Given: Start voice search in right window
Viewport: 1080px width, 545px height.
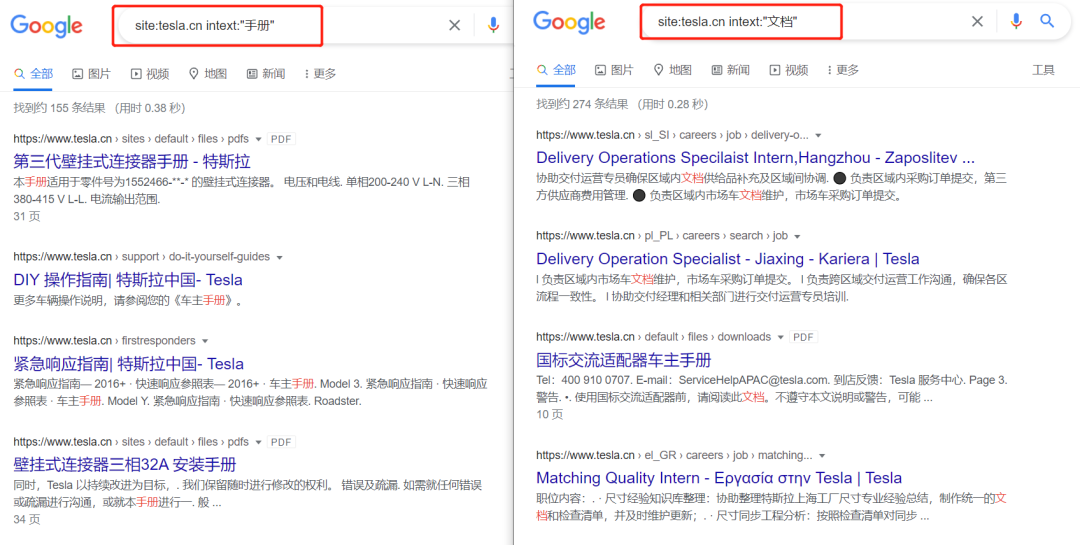Looking at the screenshot, I should (x=1016, y=21).
